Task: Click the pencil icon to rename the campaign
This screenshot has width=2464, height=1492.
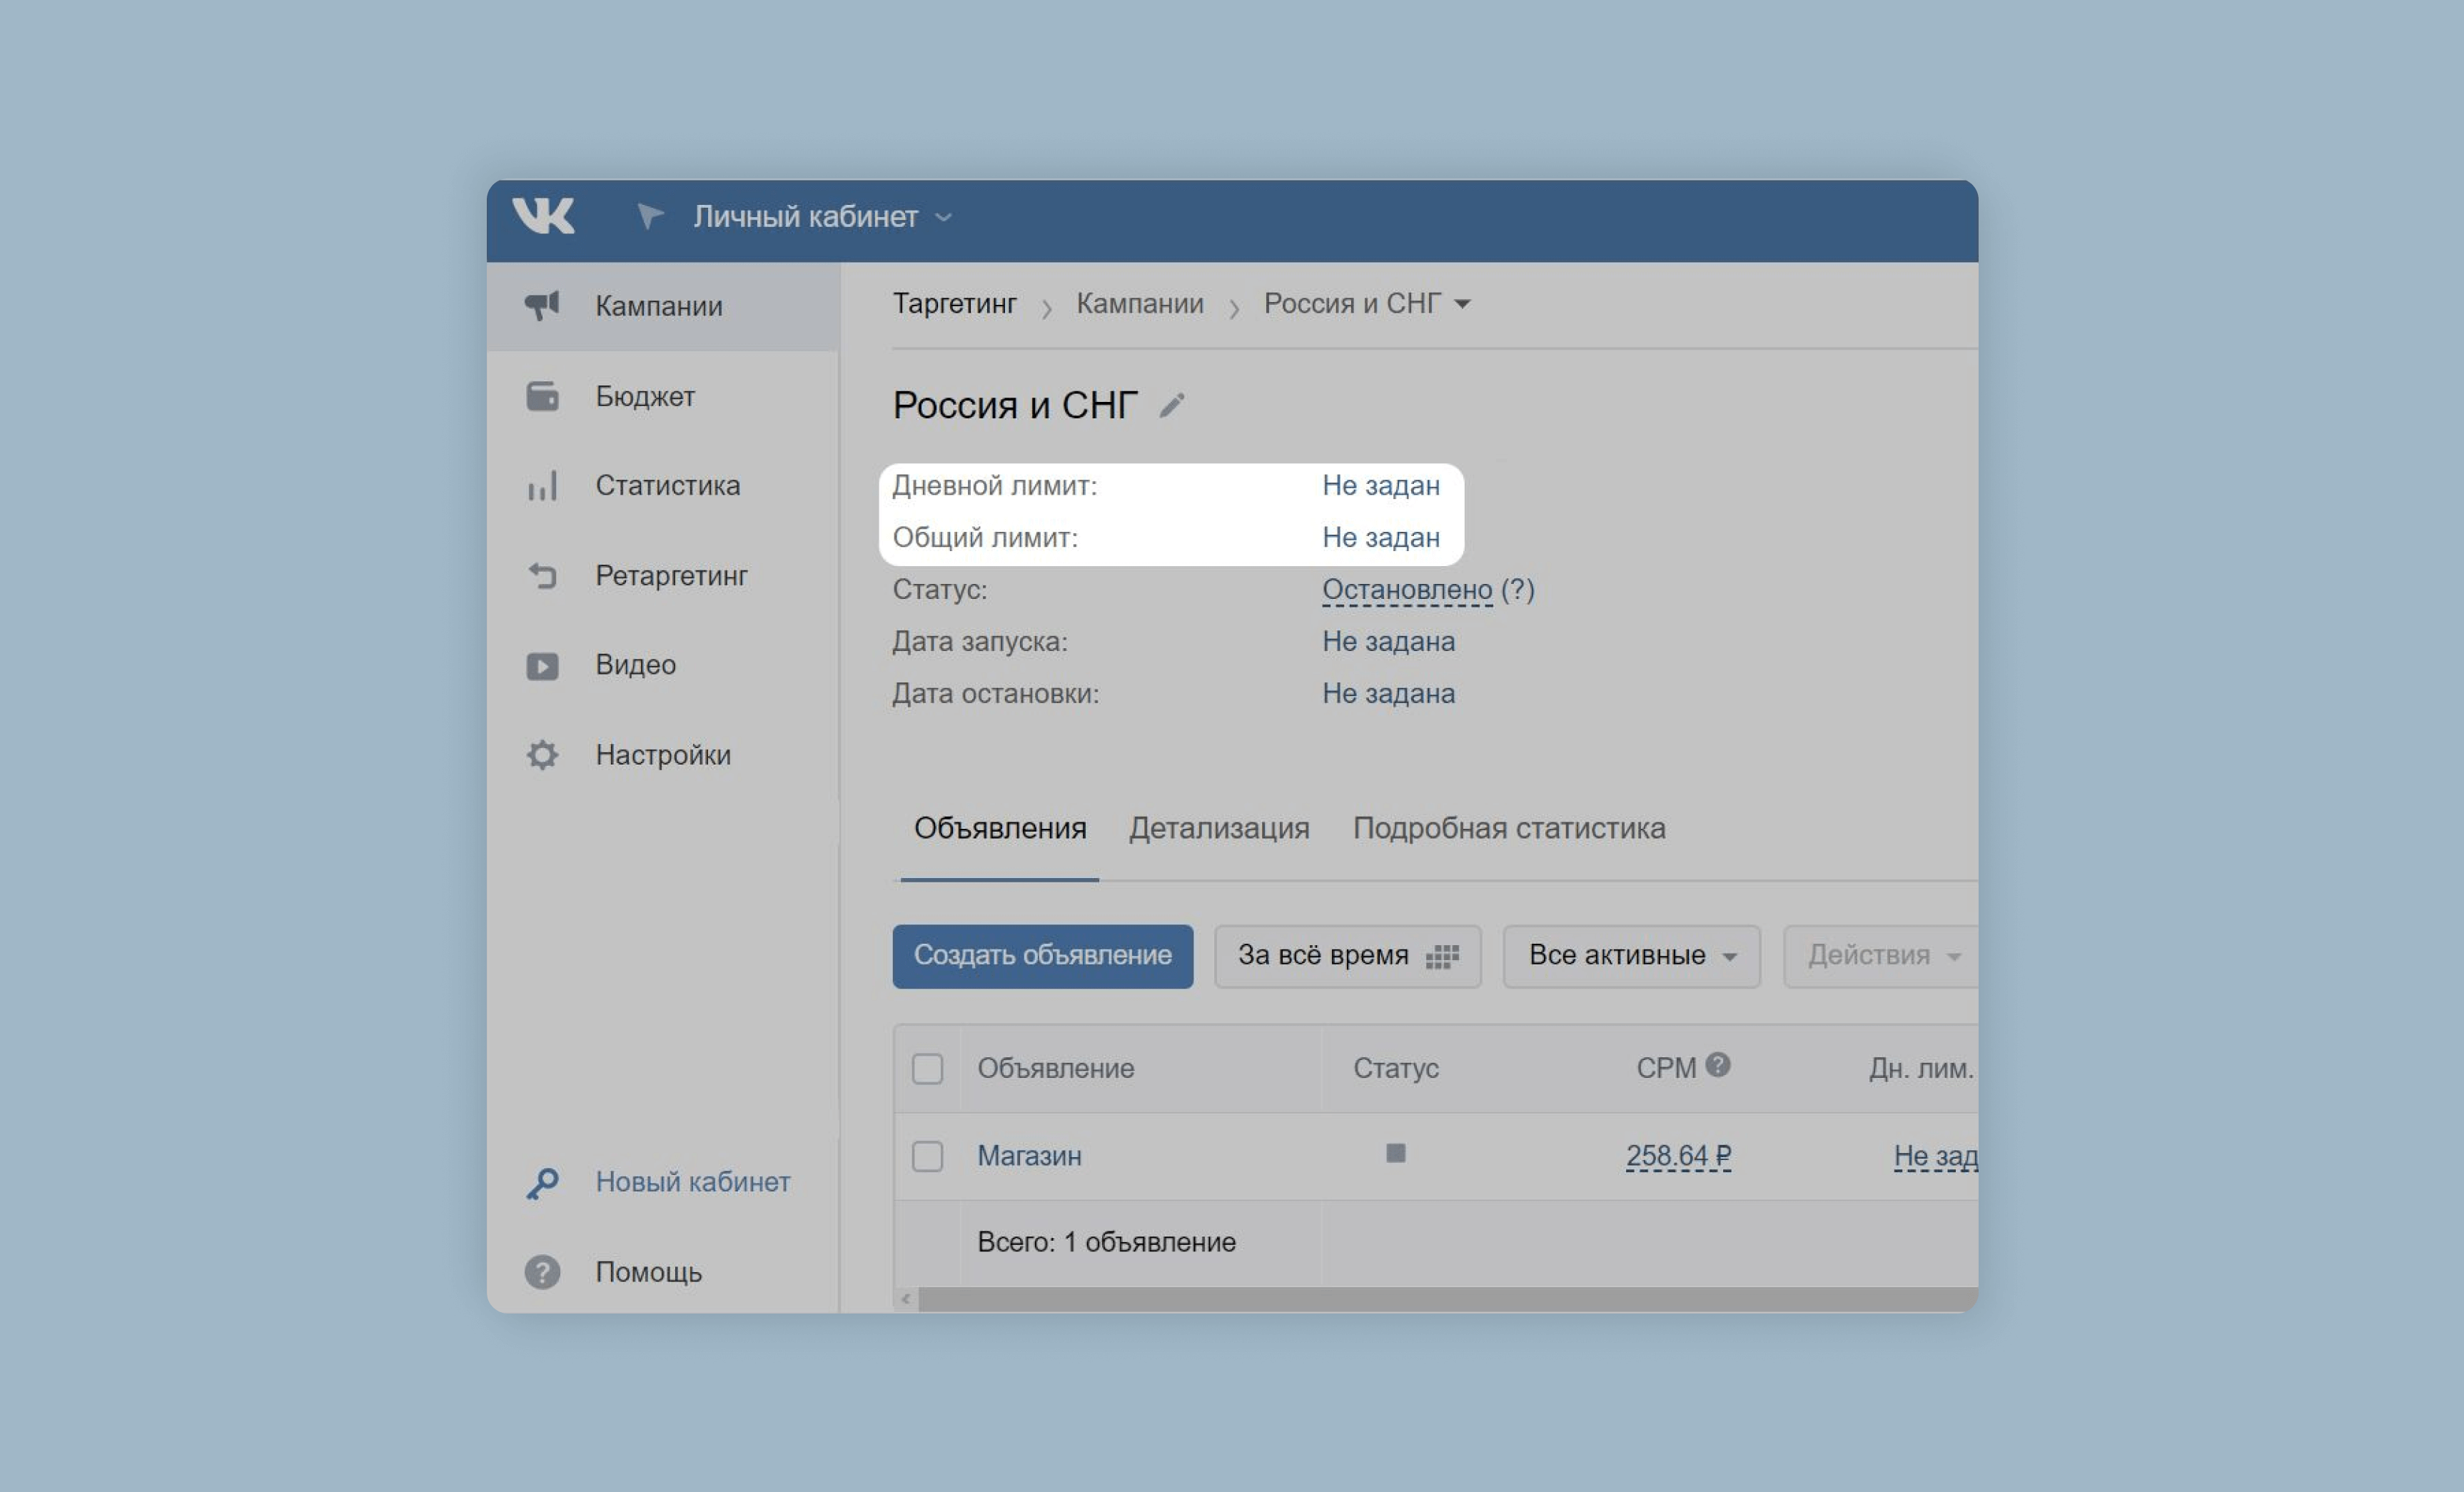Action: coord(1171,405)
